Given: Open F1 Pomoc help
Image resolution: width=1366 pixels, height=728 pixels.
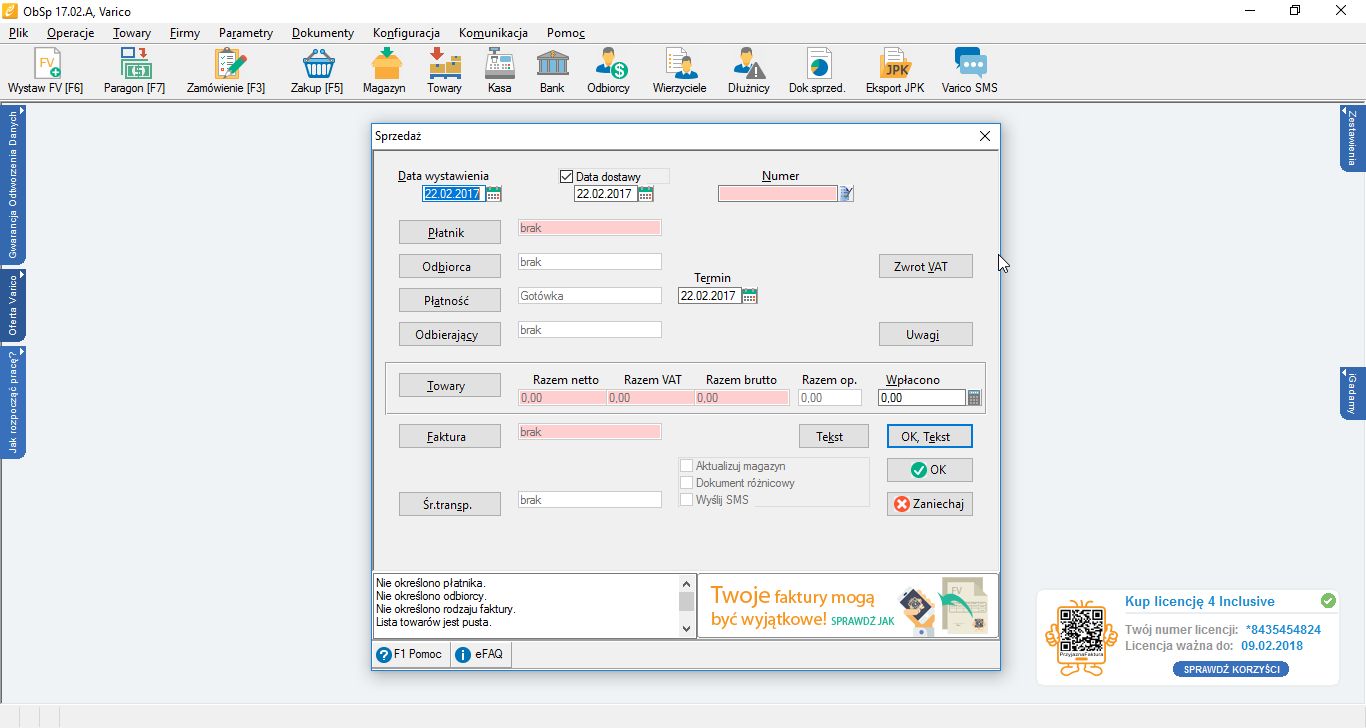Looking at the screenshot, I should click(410, 654).
